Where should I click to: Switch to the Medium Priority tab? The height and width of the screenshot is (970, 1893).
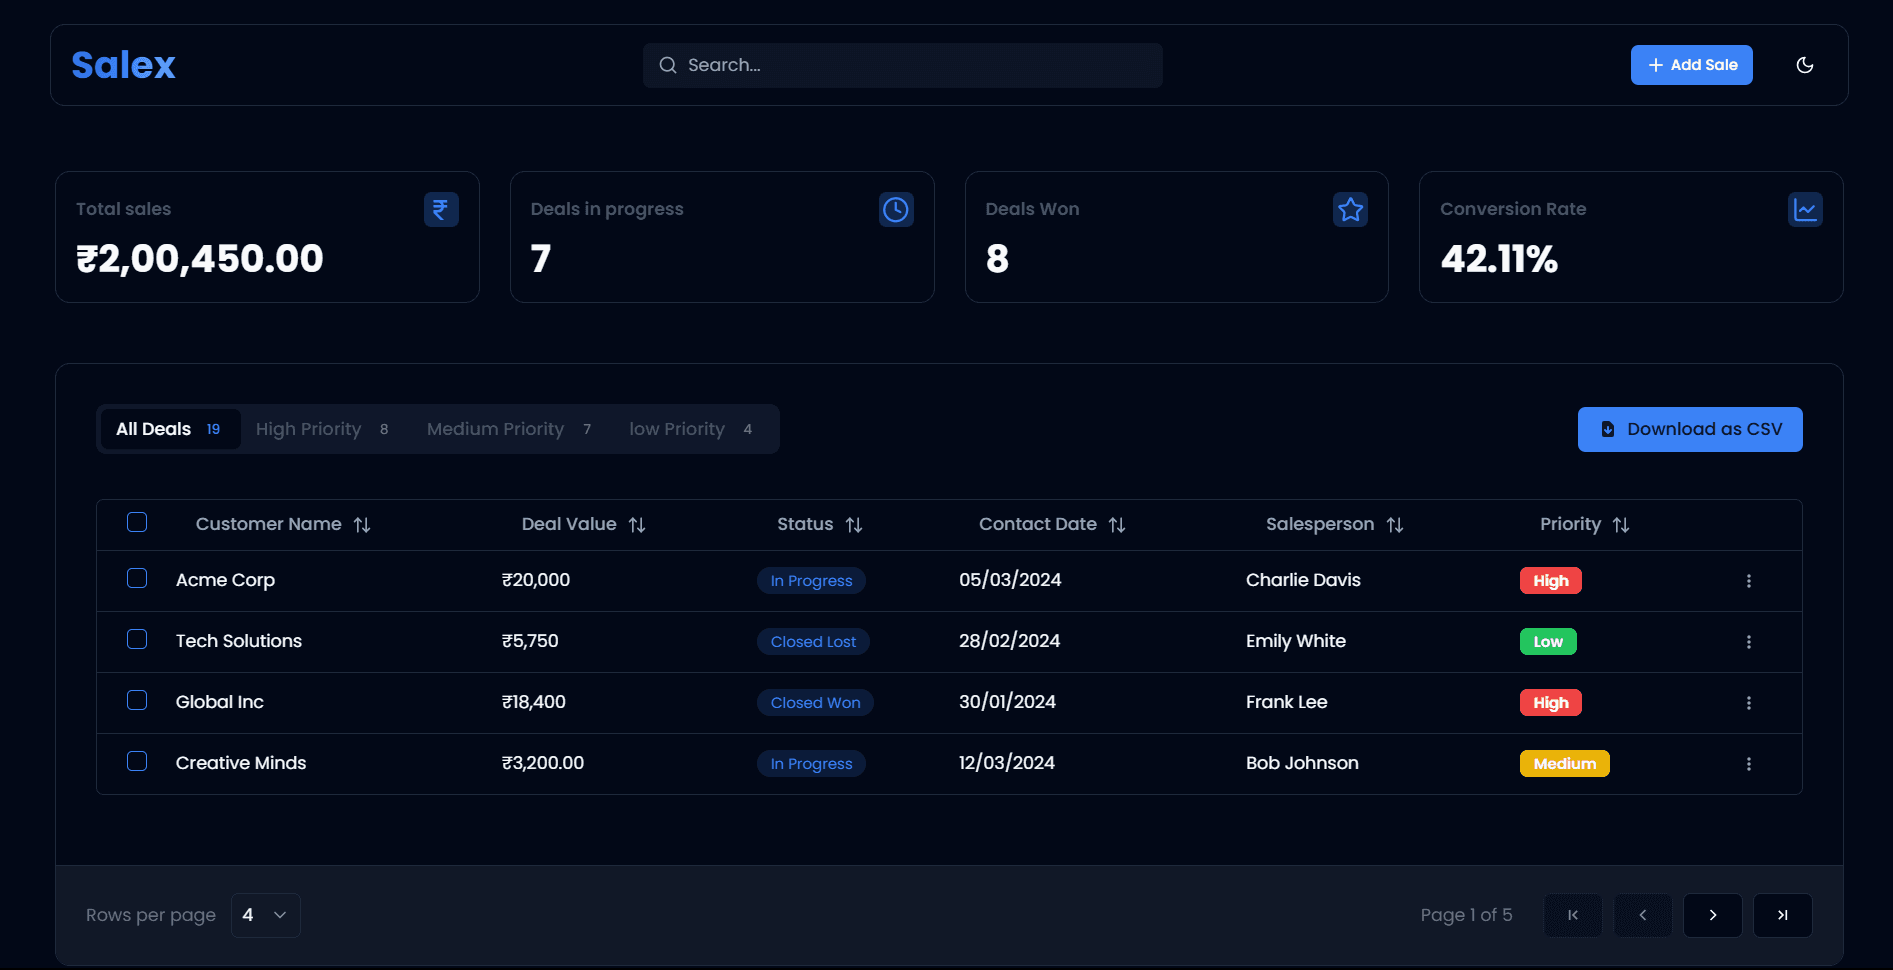[495, 428]
